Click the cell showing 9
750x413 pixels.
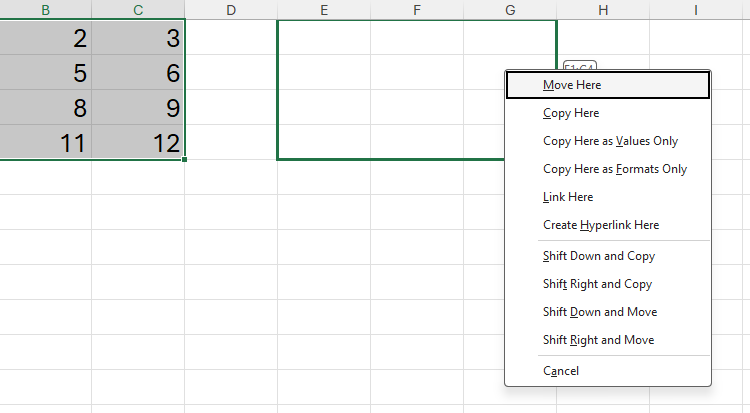coord(139,108)
